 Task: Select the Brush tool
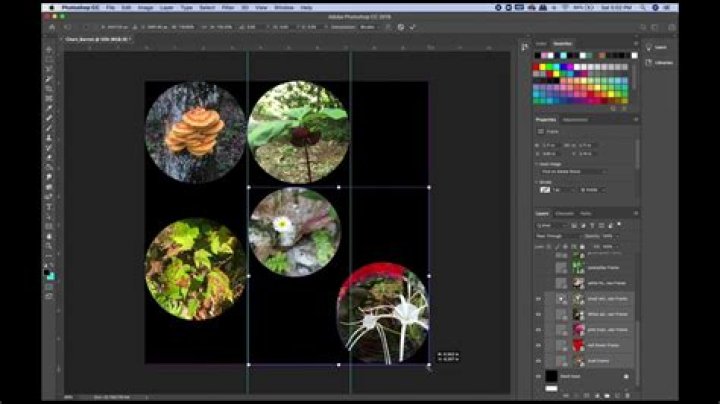(x=49, y=128)
